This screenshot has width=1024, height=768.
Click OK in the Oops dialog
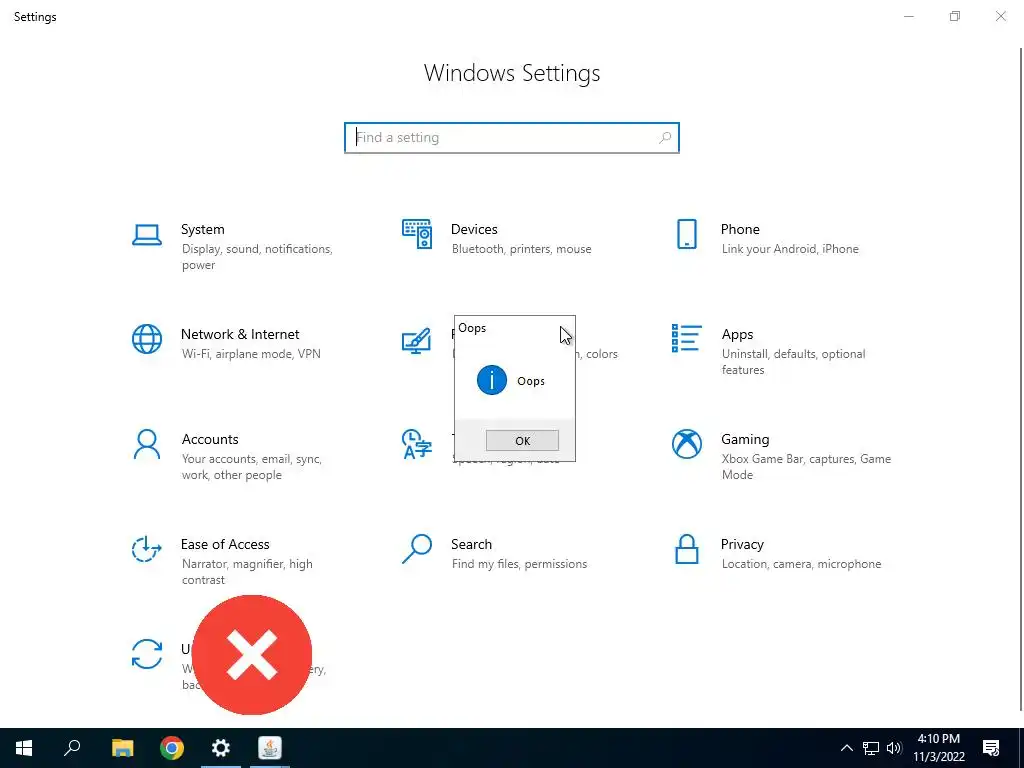522,441
